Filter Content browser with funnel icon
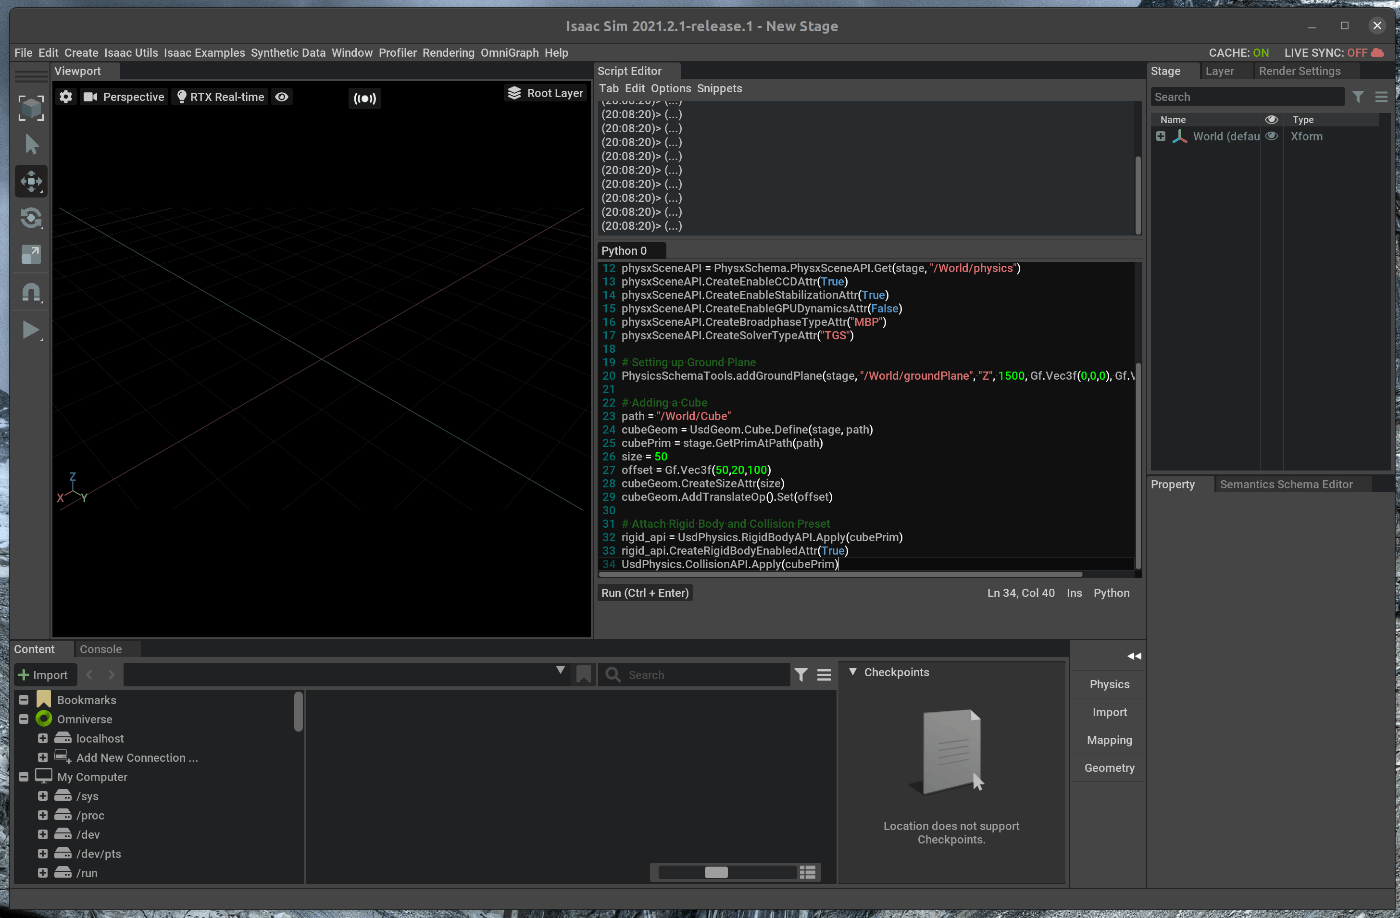 (x=801, y=675)
